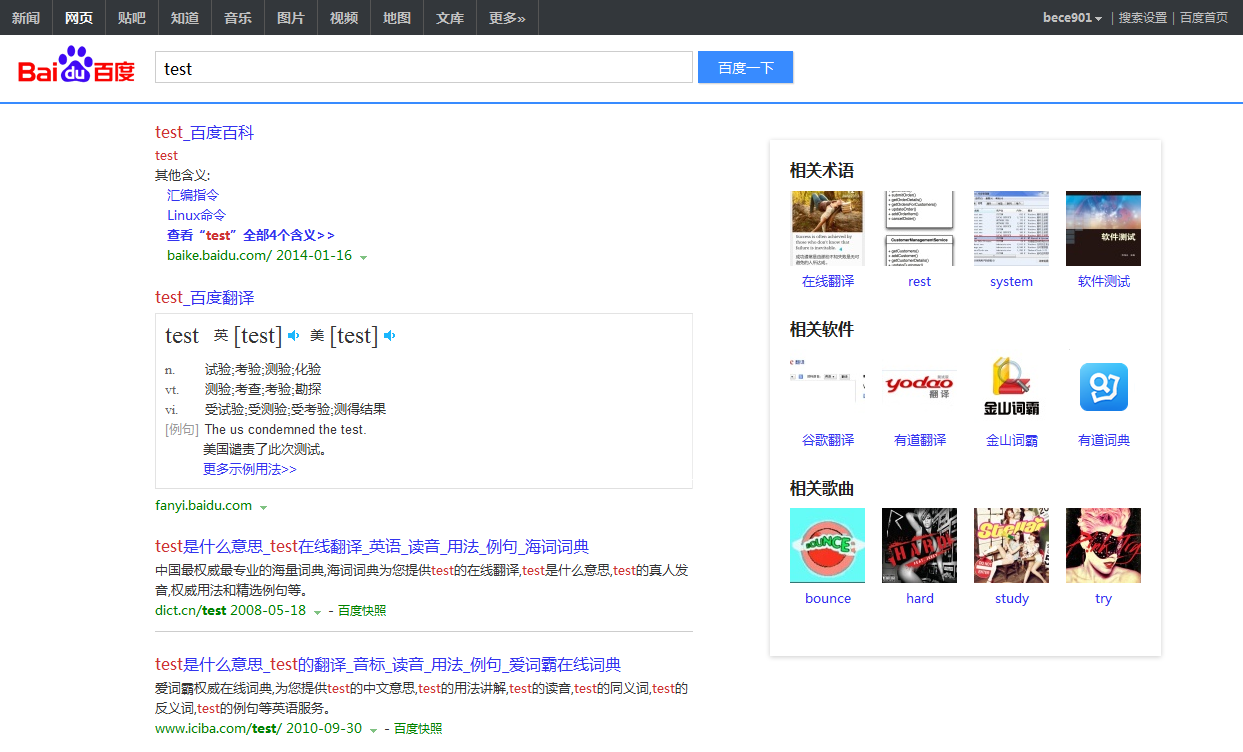Open the 汇编指令 meaning link
The height and width of the screenshot is (752, 1243).
coord(193,195)
